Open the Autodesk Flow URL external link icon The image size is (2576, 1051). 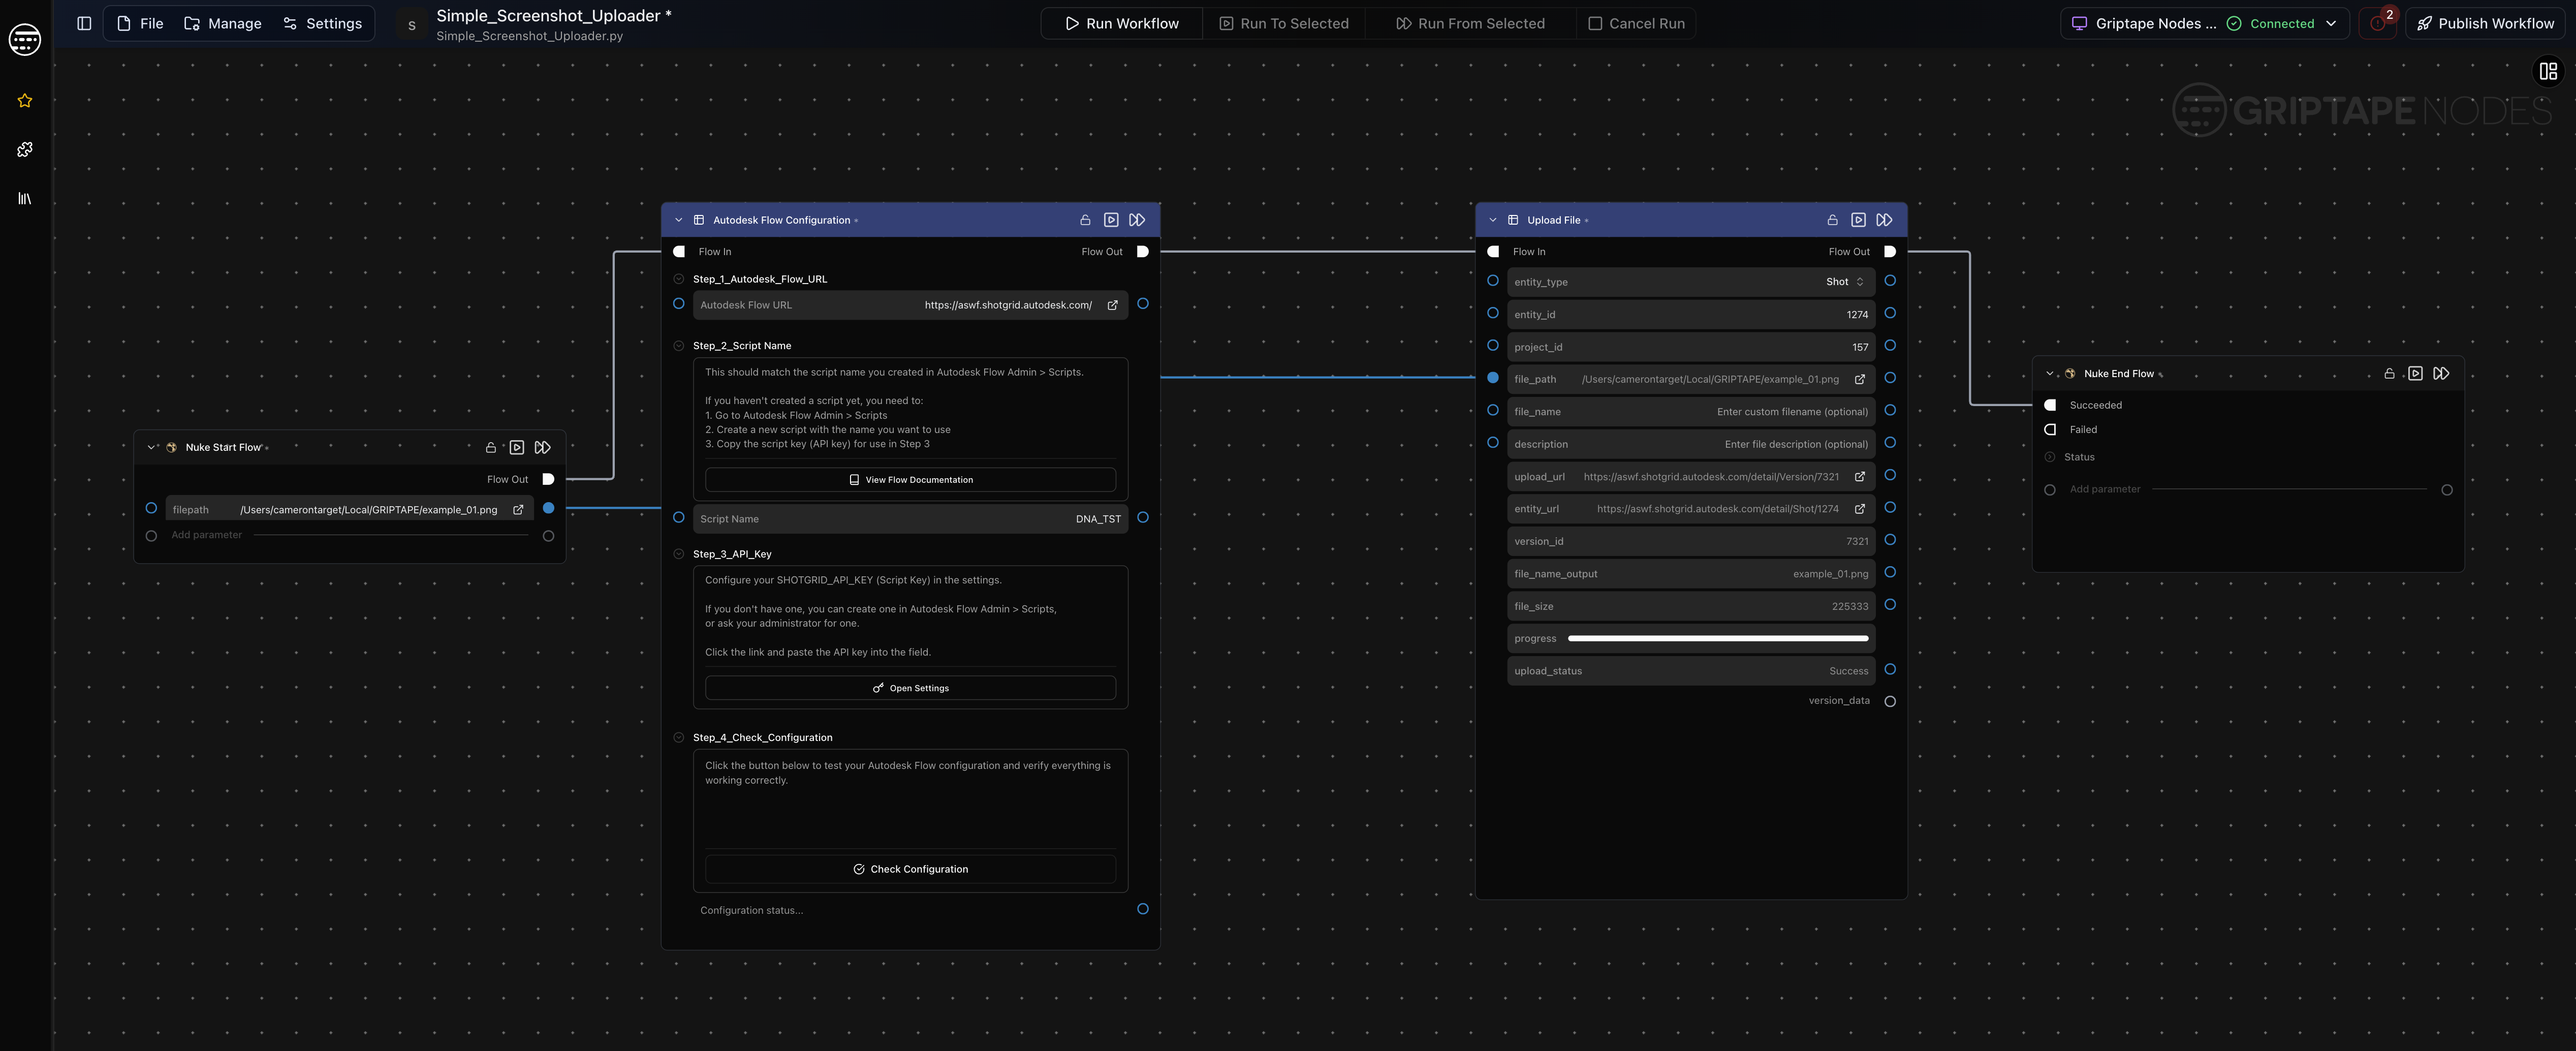tap(1112, 305)
